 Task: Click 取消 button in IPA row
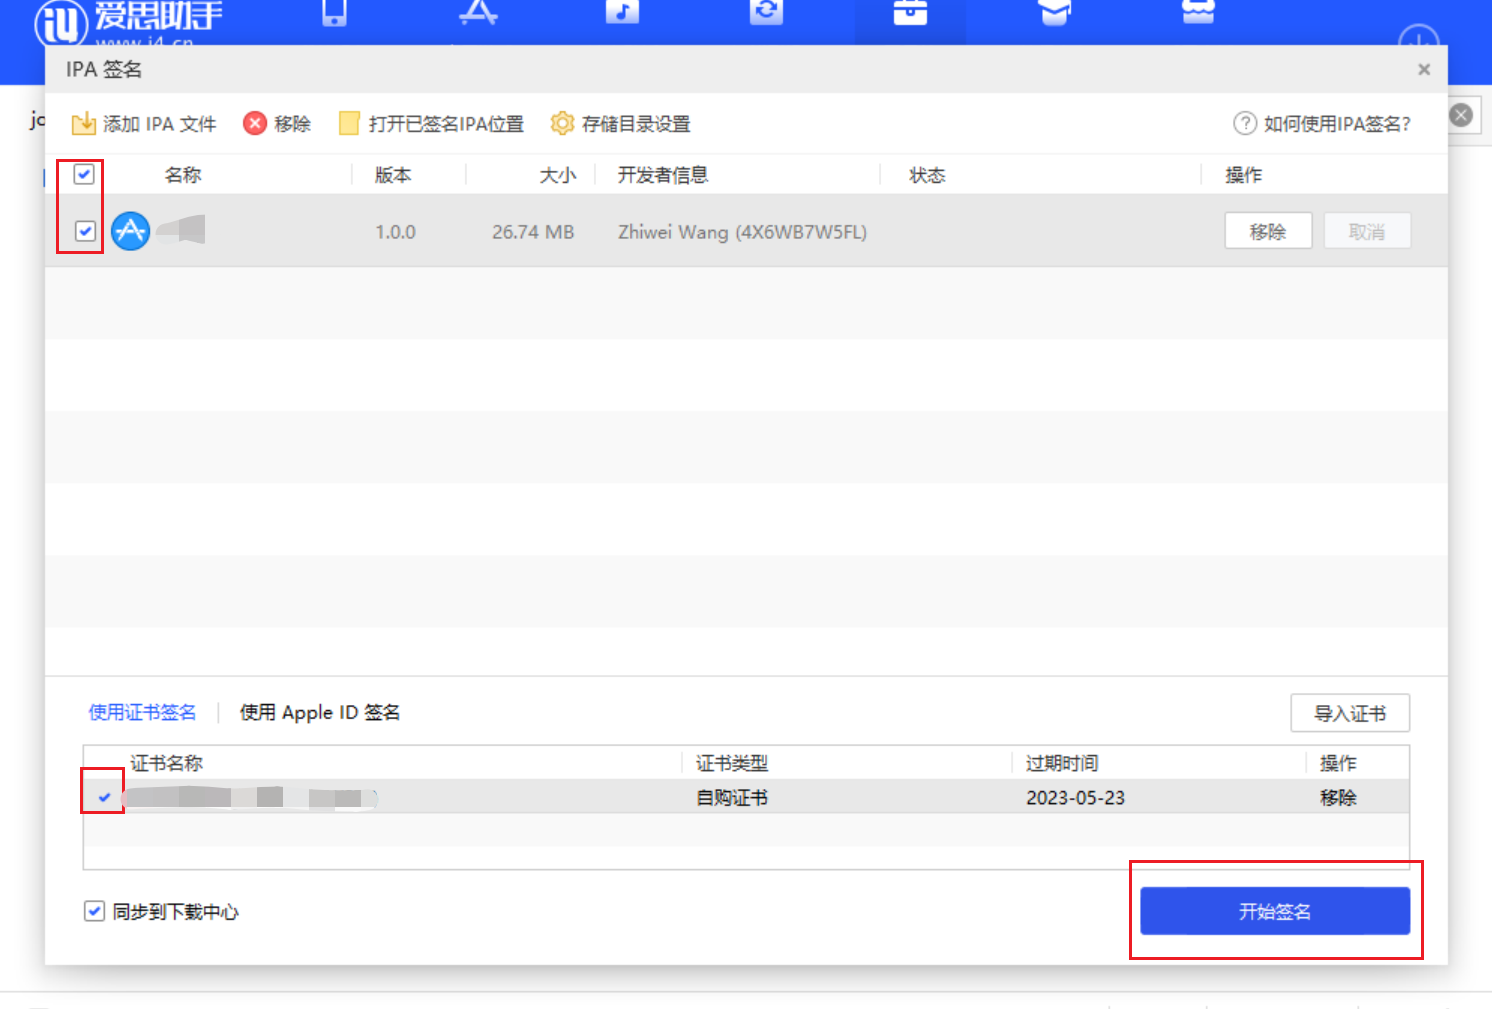1367,231
